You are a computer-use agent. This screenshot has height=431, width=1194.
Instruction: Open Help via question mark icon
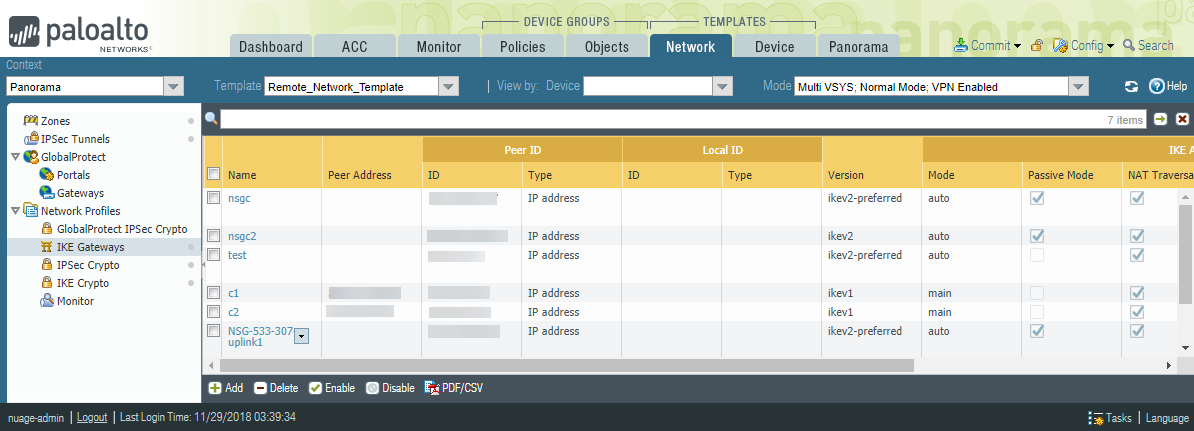point(1157,87)
